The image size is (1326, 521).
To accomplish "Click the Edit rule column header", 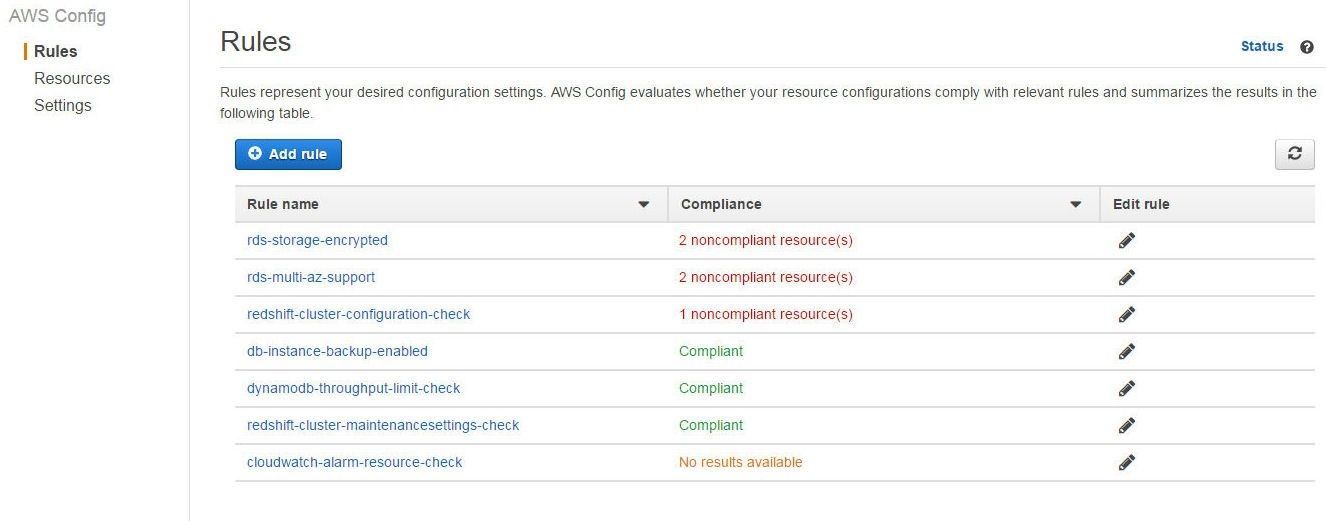I will click(1141, 204).
